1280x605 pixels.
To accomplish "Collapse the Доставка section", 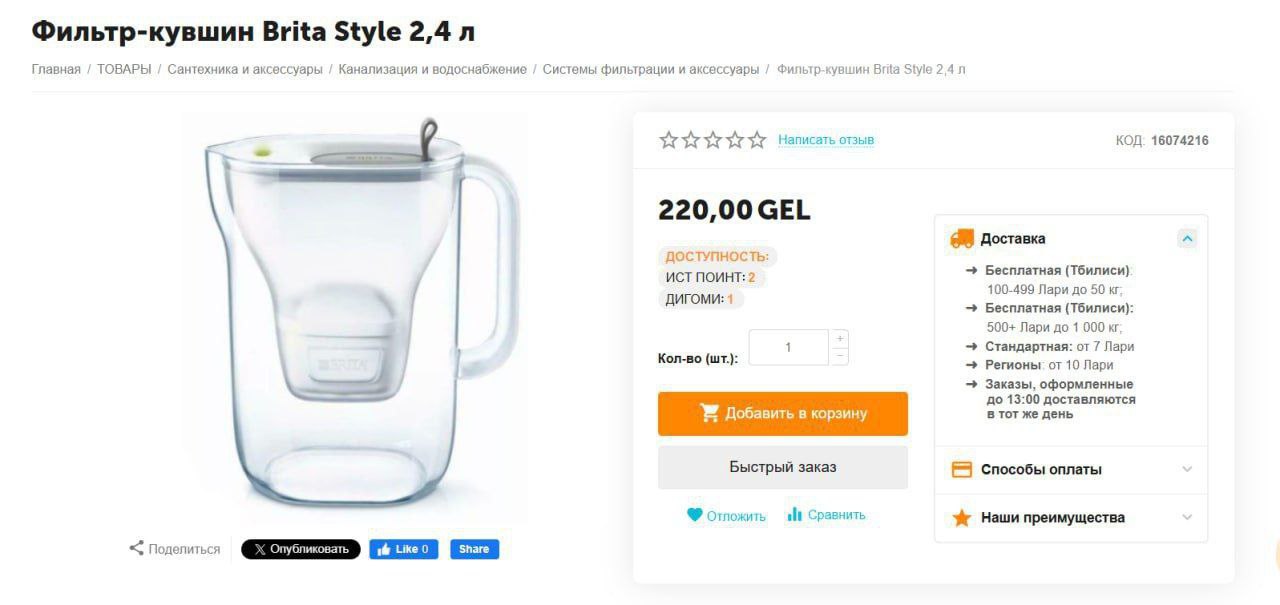I will [x=1187, y=238].
